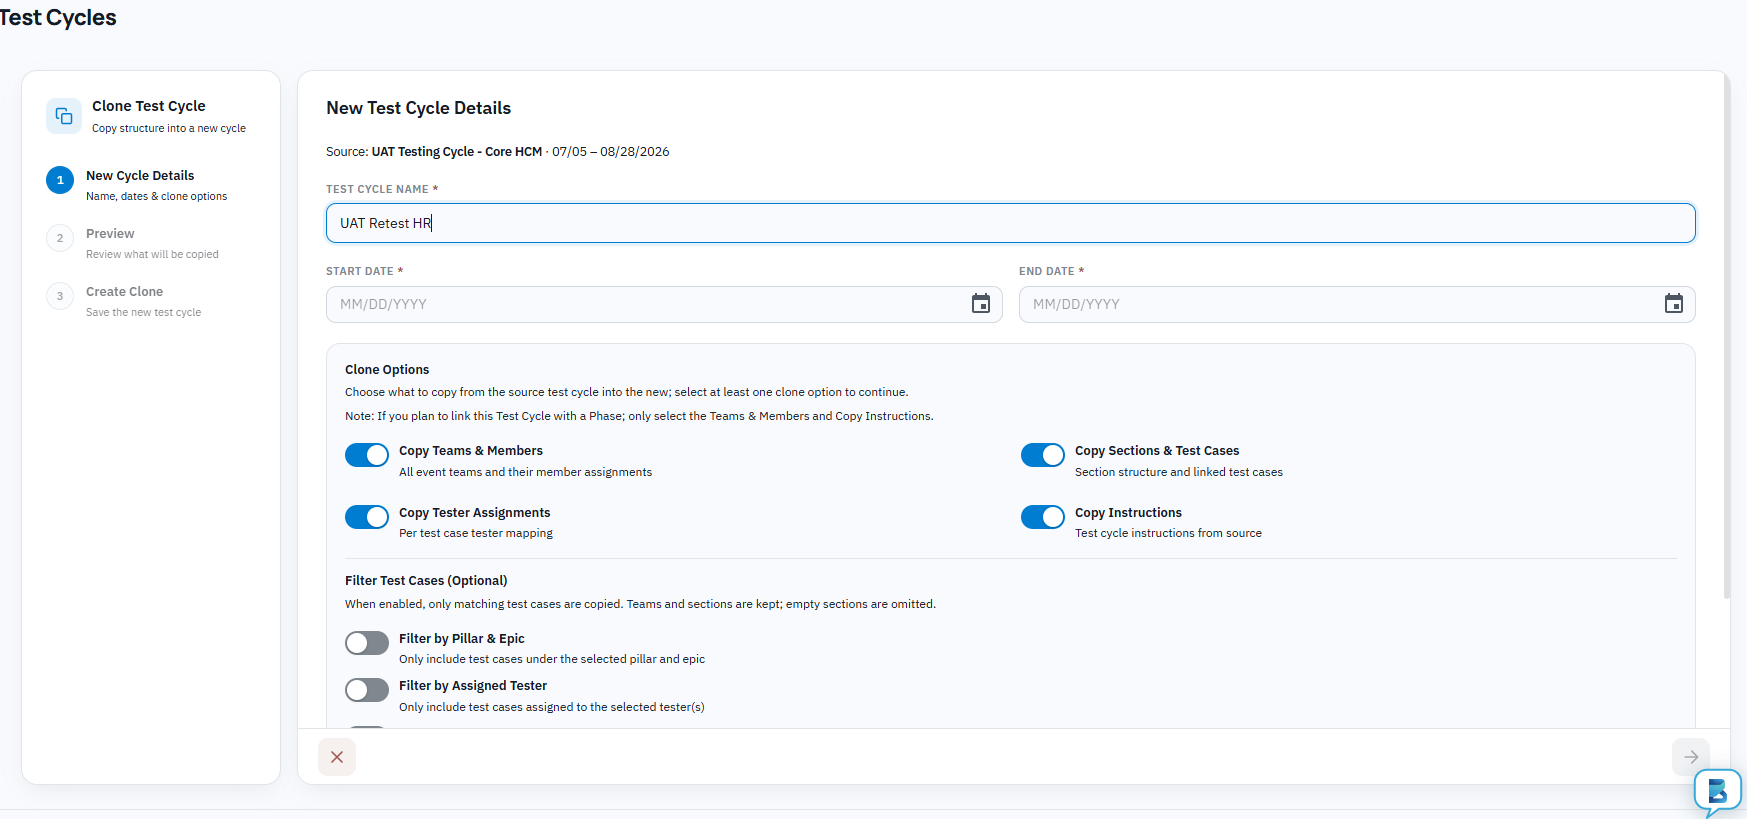This screenshot has width=1747, height=819.
Task: Click the red X cancel icon
Action: click(x=337, y=757)
